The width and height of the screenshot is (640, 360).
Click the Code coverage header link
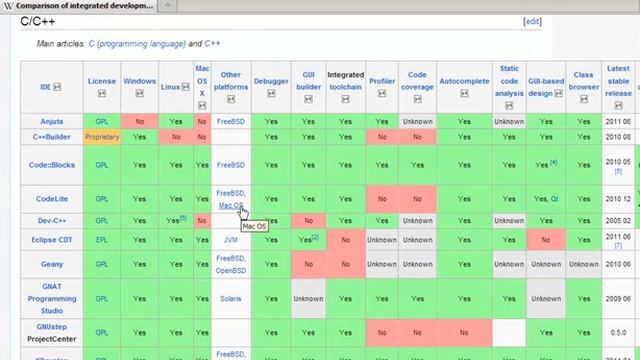(x=417, y=81)
